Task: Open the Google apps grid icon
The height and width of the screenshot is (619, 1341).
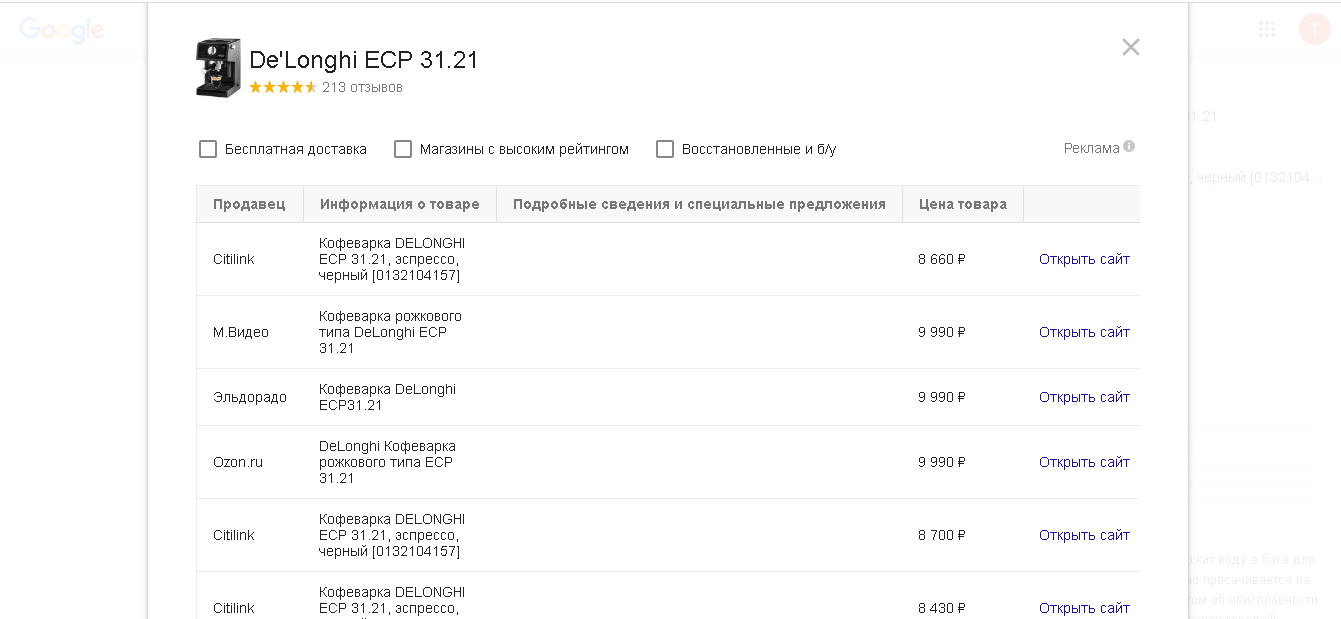Action: tap(1267, 29)
